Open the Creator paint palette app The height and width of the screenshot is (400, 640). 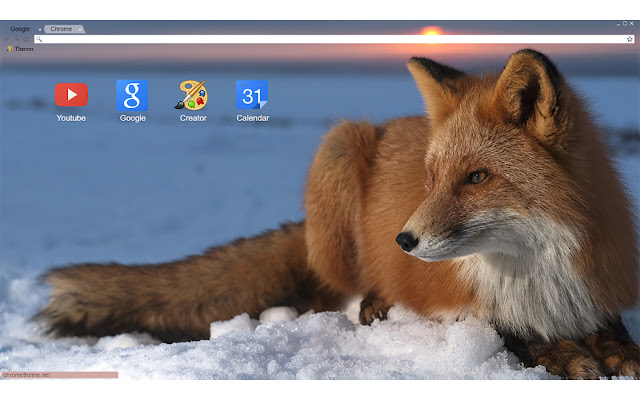[192, 95]
